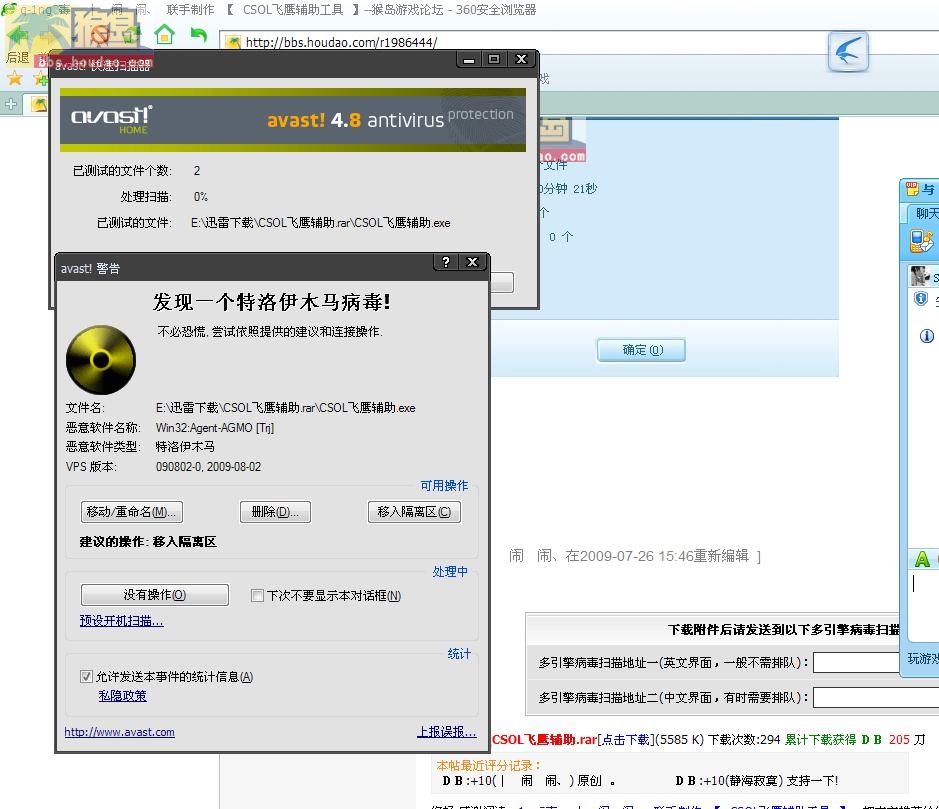Click the 没有操作(O) button
Viewport: 939px width, 809px height.
coord(155,595)
